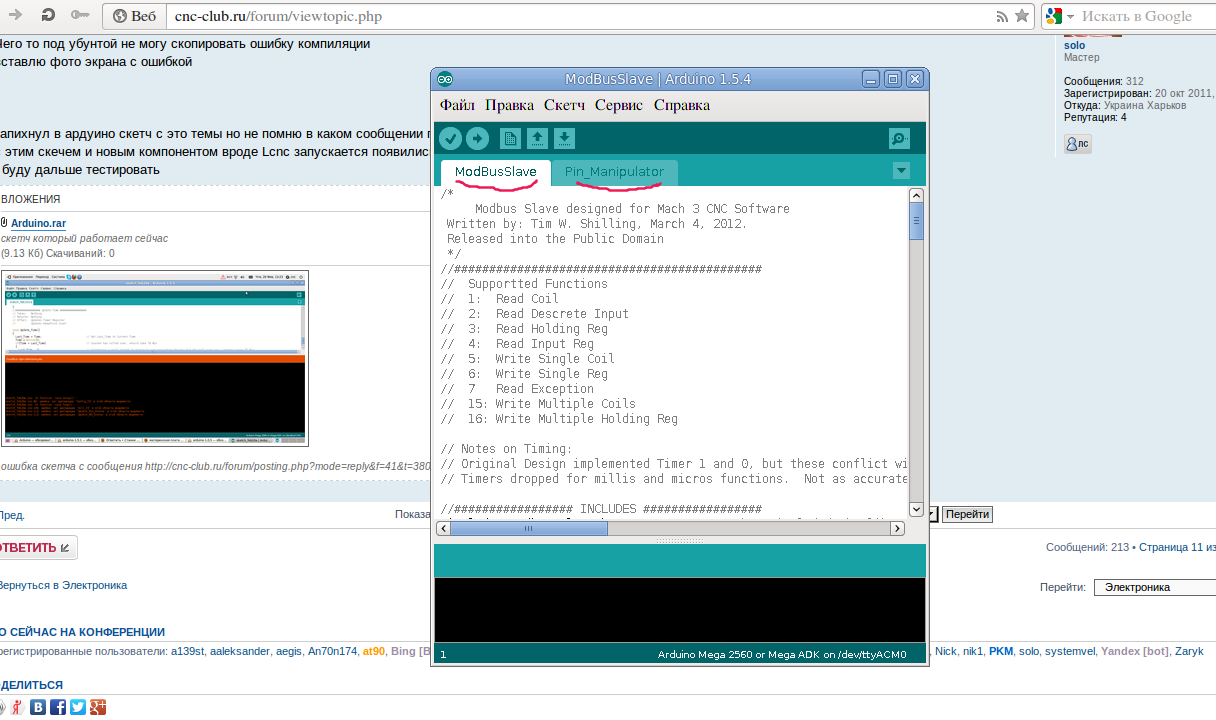The image size is (1216, 720).
Task: Click the Open sketch up-arrow icon
Action: 537,138
